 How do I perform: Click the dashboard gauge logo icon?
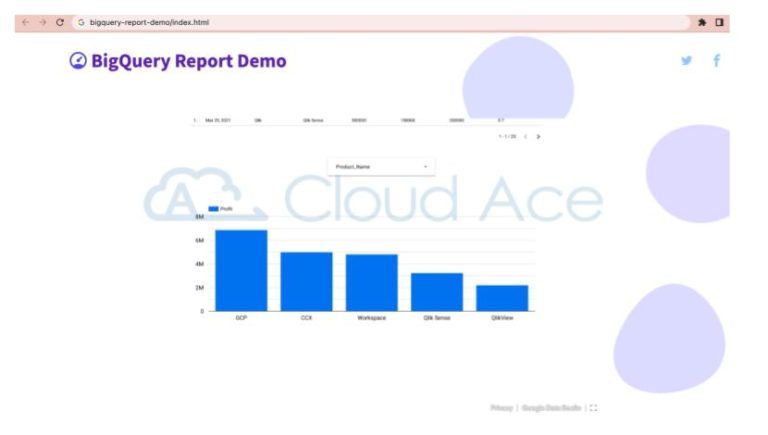tap(78, 61)
